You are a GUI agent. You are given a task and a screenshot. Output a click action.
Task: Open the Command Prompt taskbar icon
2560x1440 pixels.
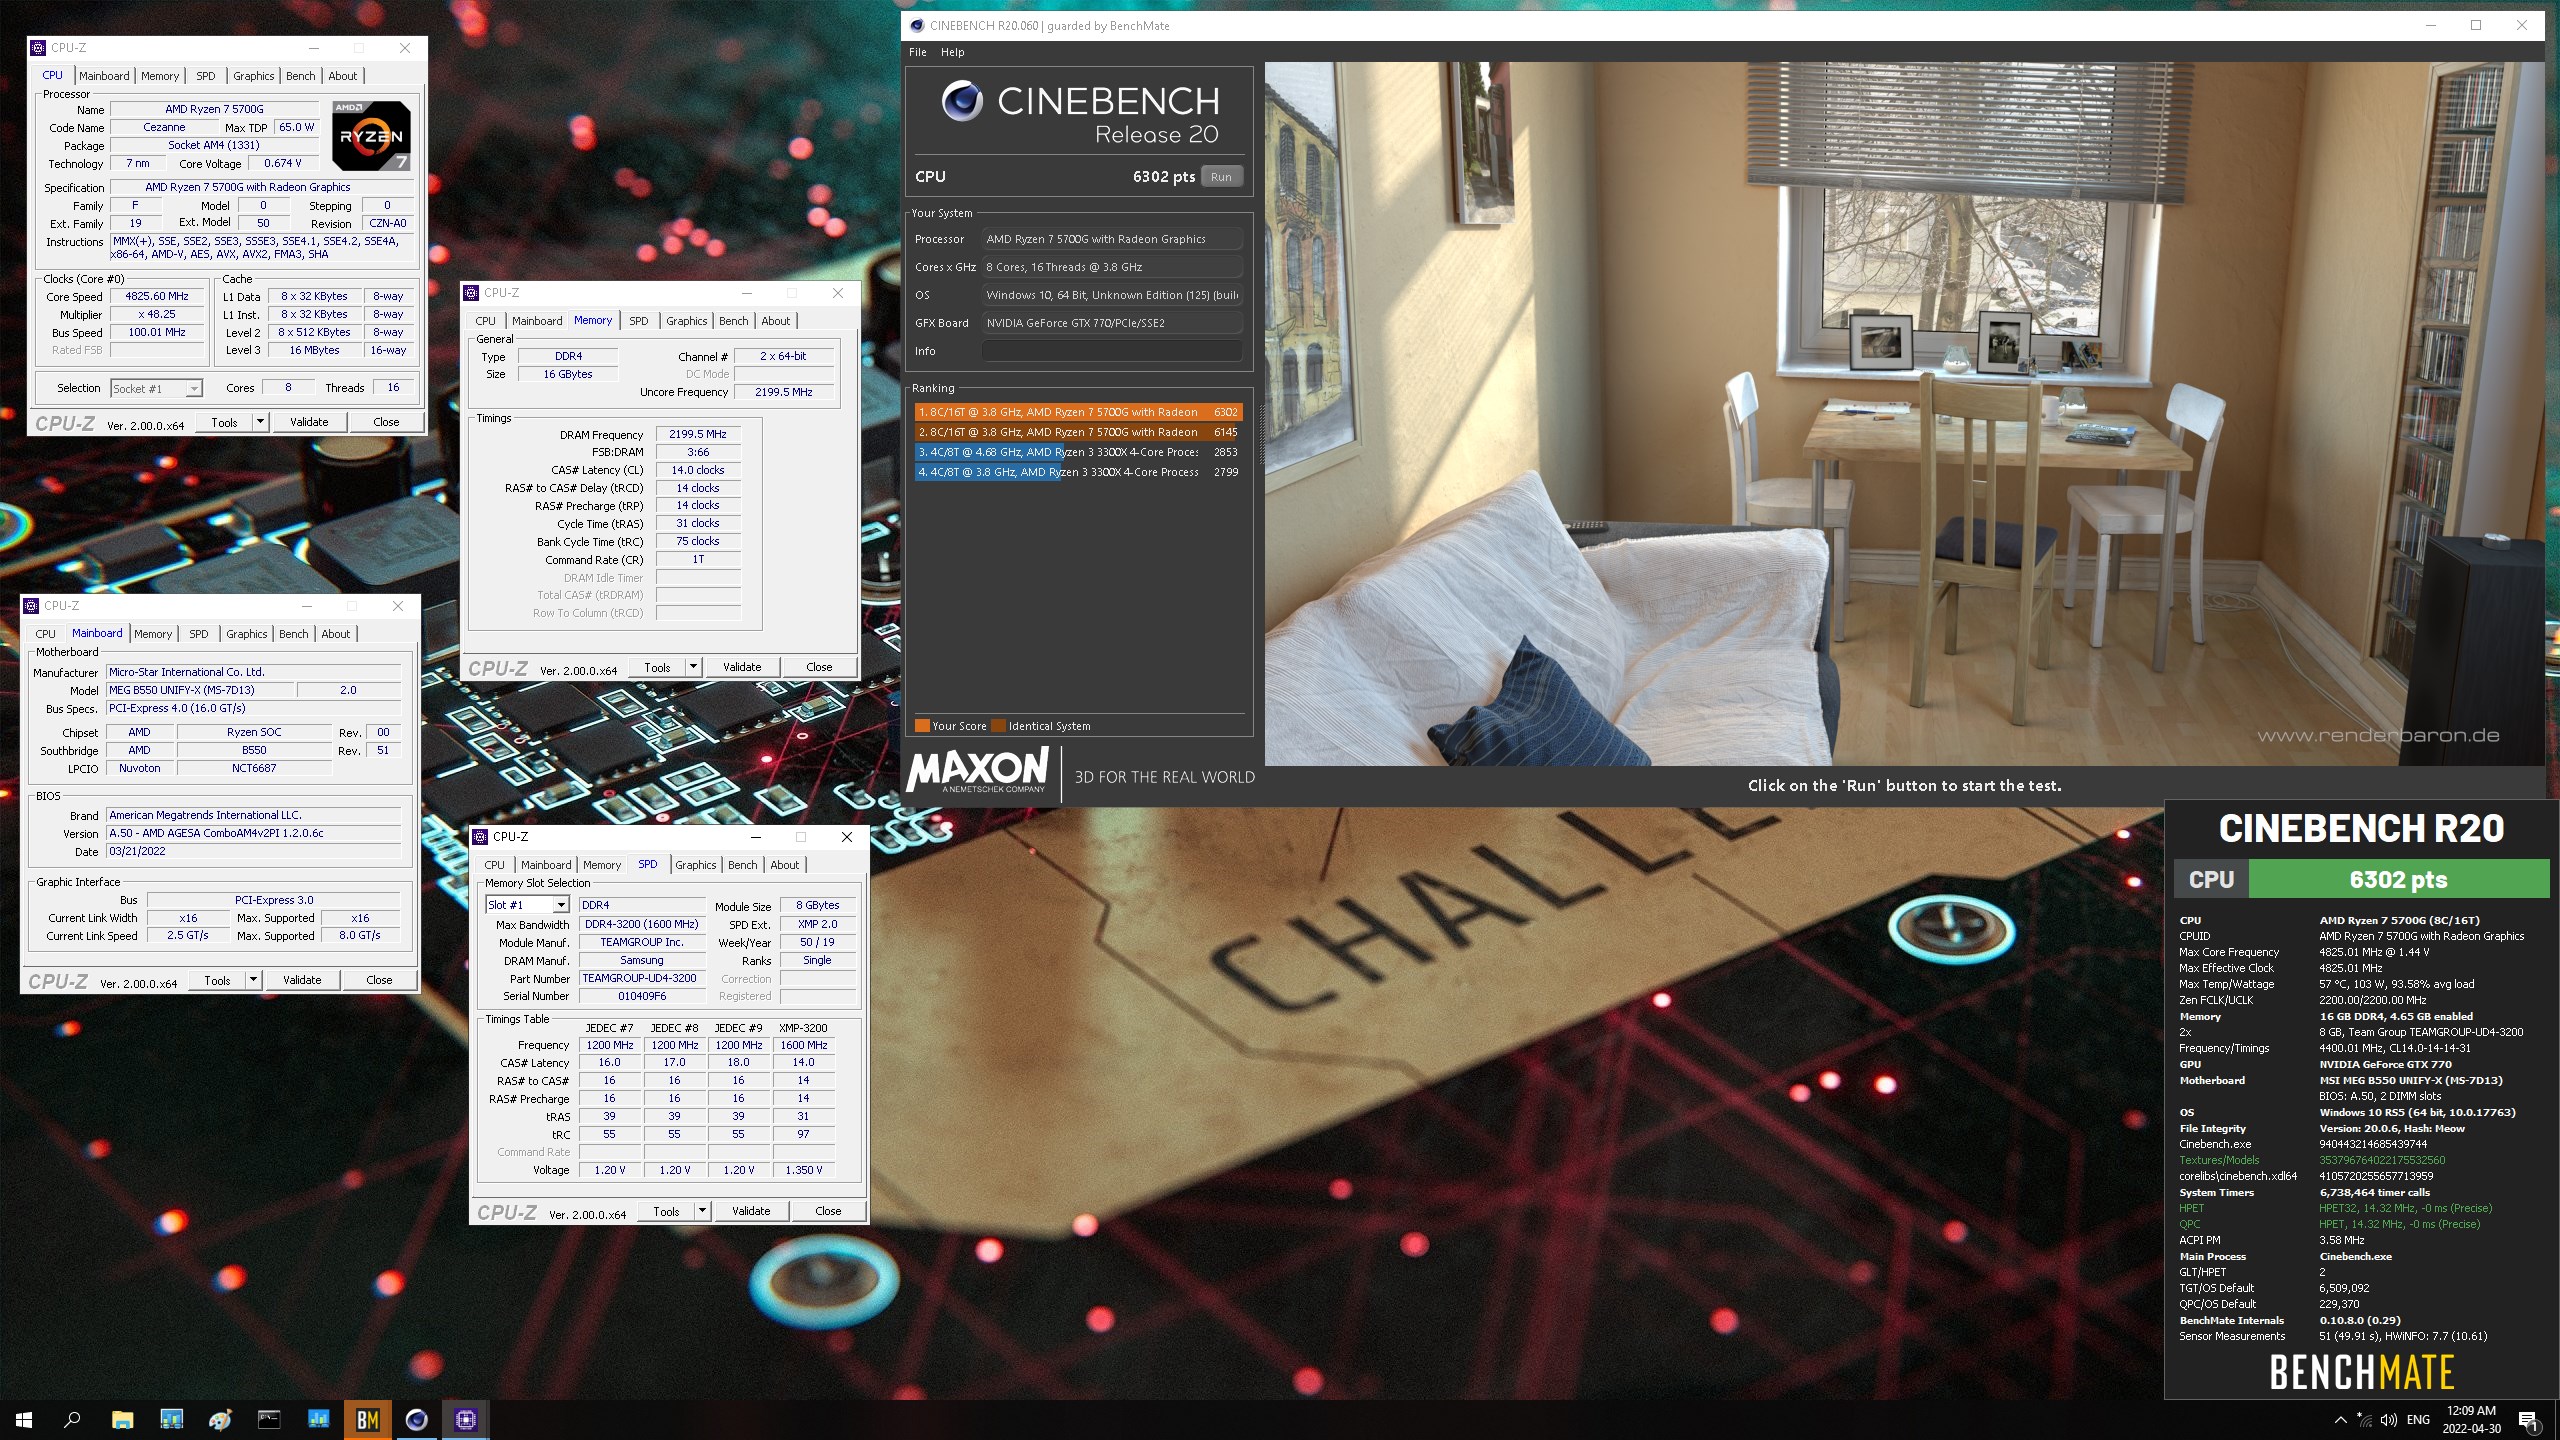click(x=269, y=1419)
